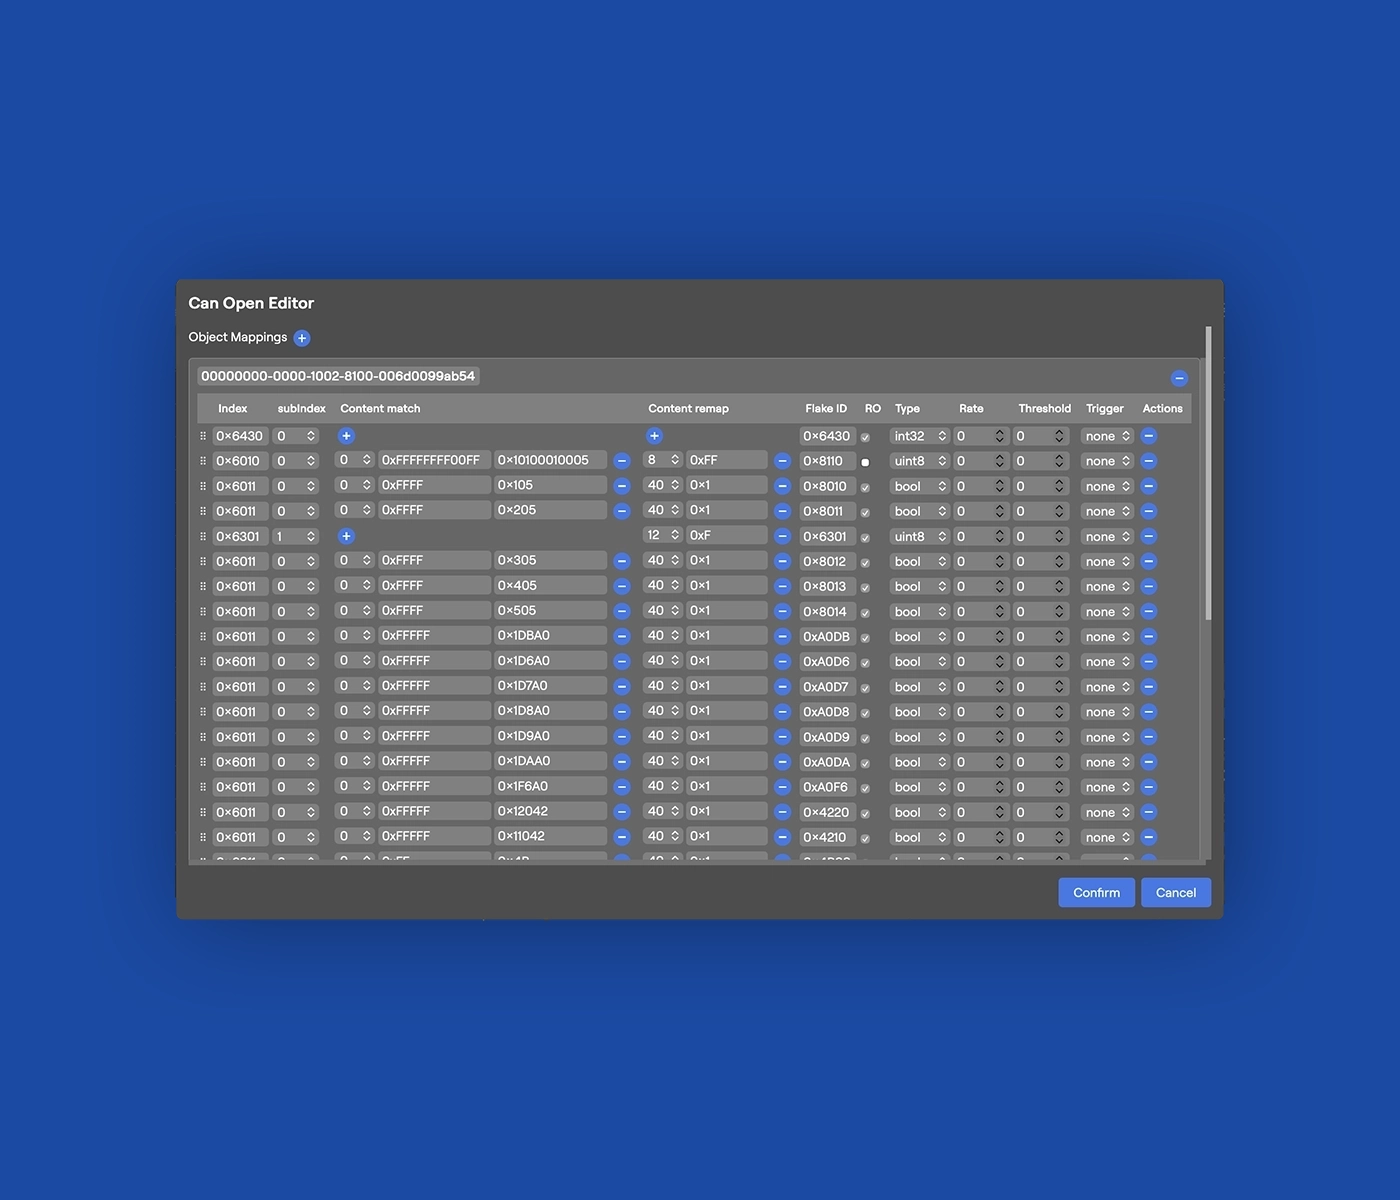Toggle RO checkbox for Flake ID 0x6430
The width and height of the screenshot is (1400, 1200).
pyautogui.click(x=865, y=437)
